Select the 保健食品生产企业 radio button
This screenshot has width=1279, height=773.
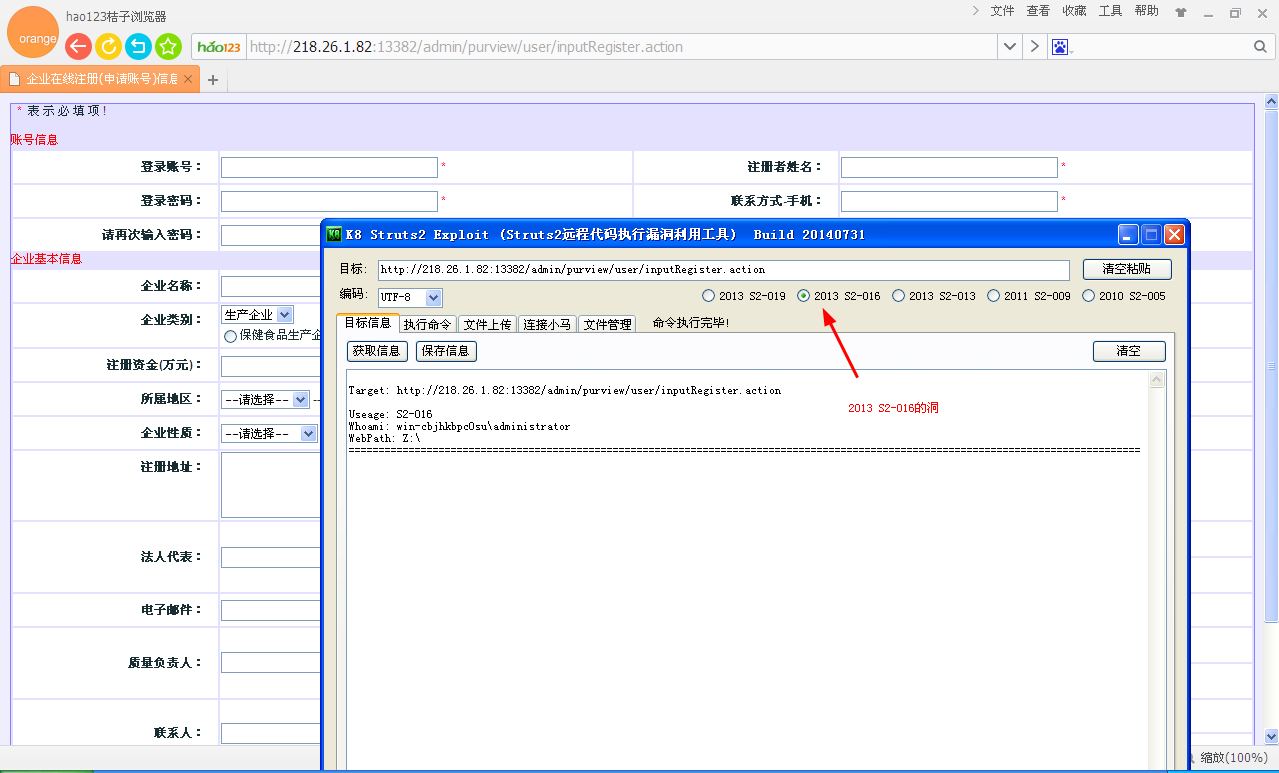pyautogui.click(x=230, y=336)
